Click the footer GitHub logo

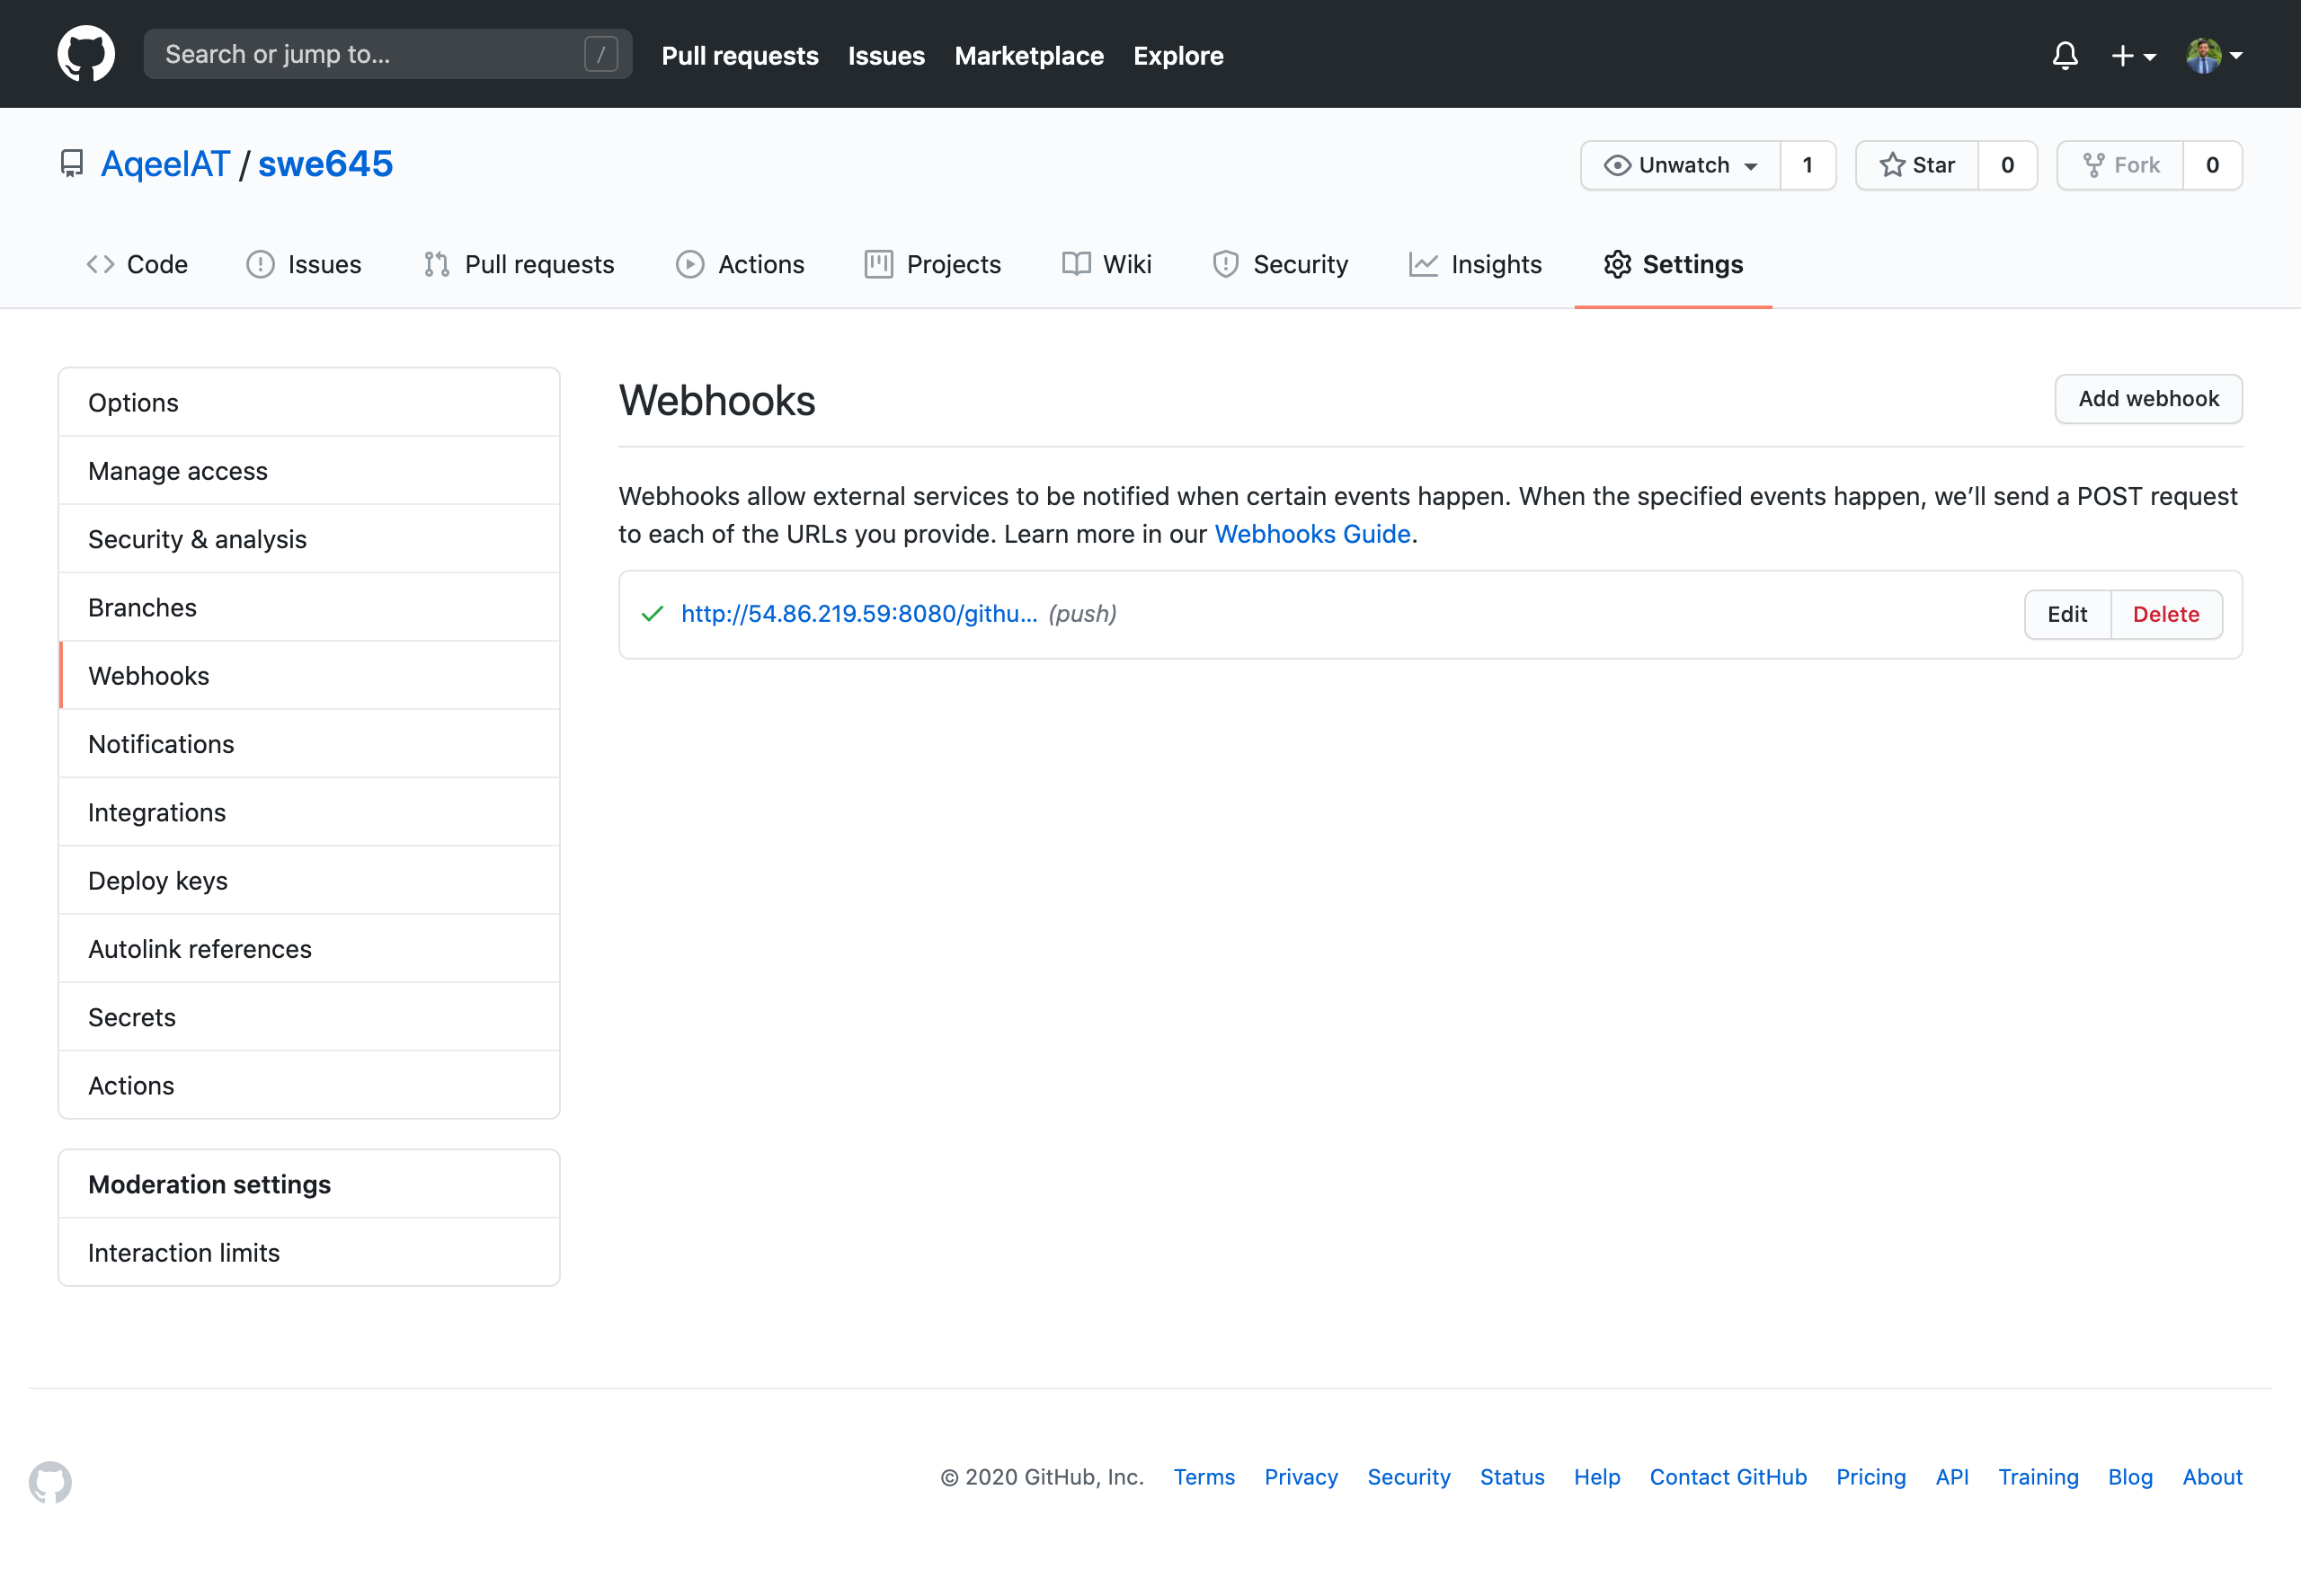coord(50,1481)
